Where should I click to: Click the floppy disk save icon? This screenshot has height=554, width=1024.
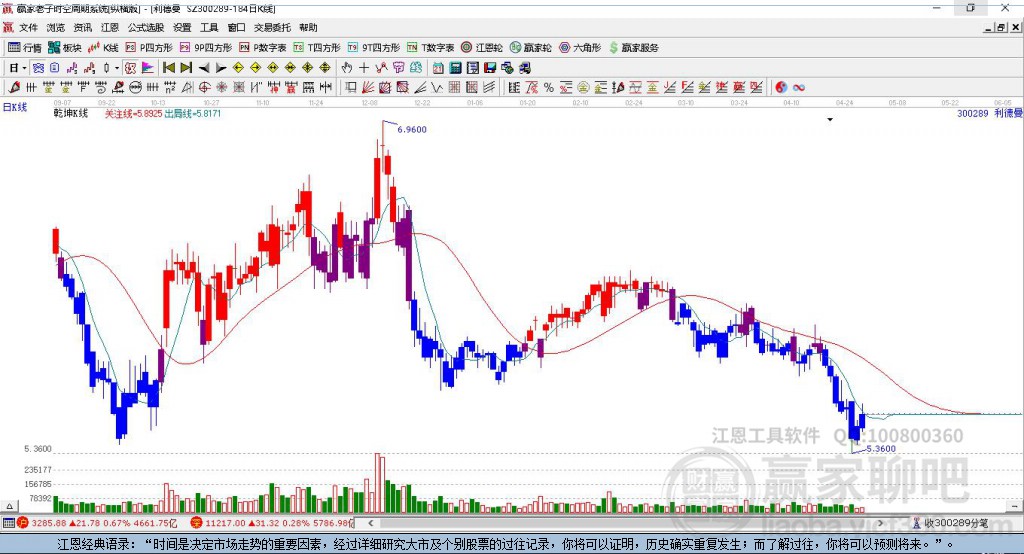tap(490, 68)
